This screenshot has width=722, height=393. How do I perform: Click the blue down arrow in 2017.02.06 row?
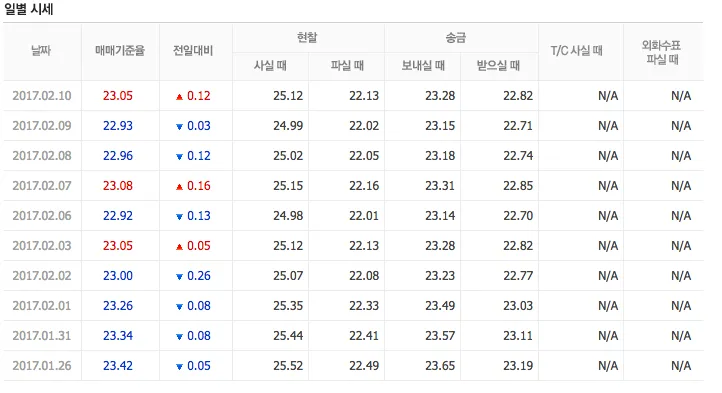coord(180,217)
